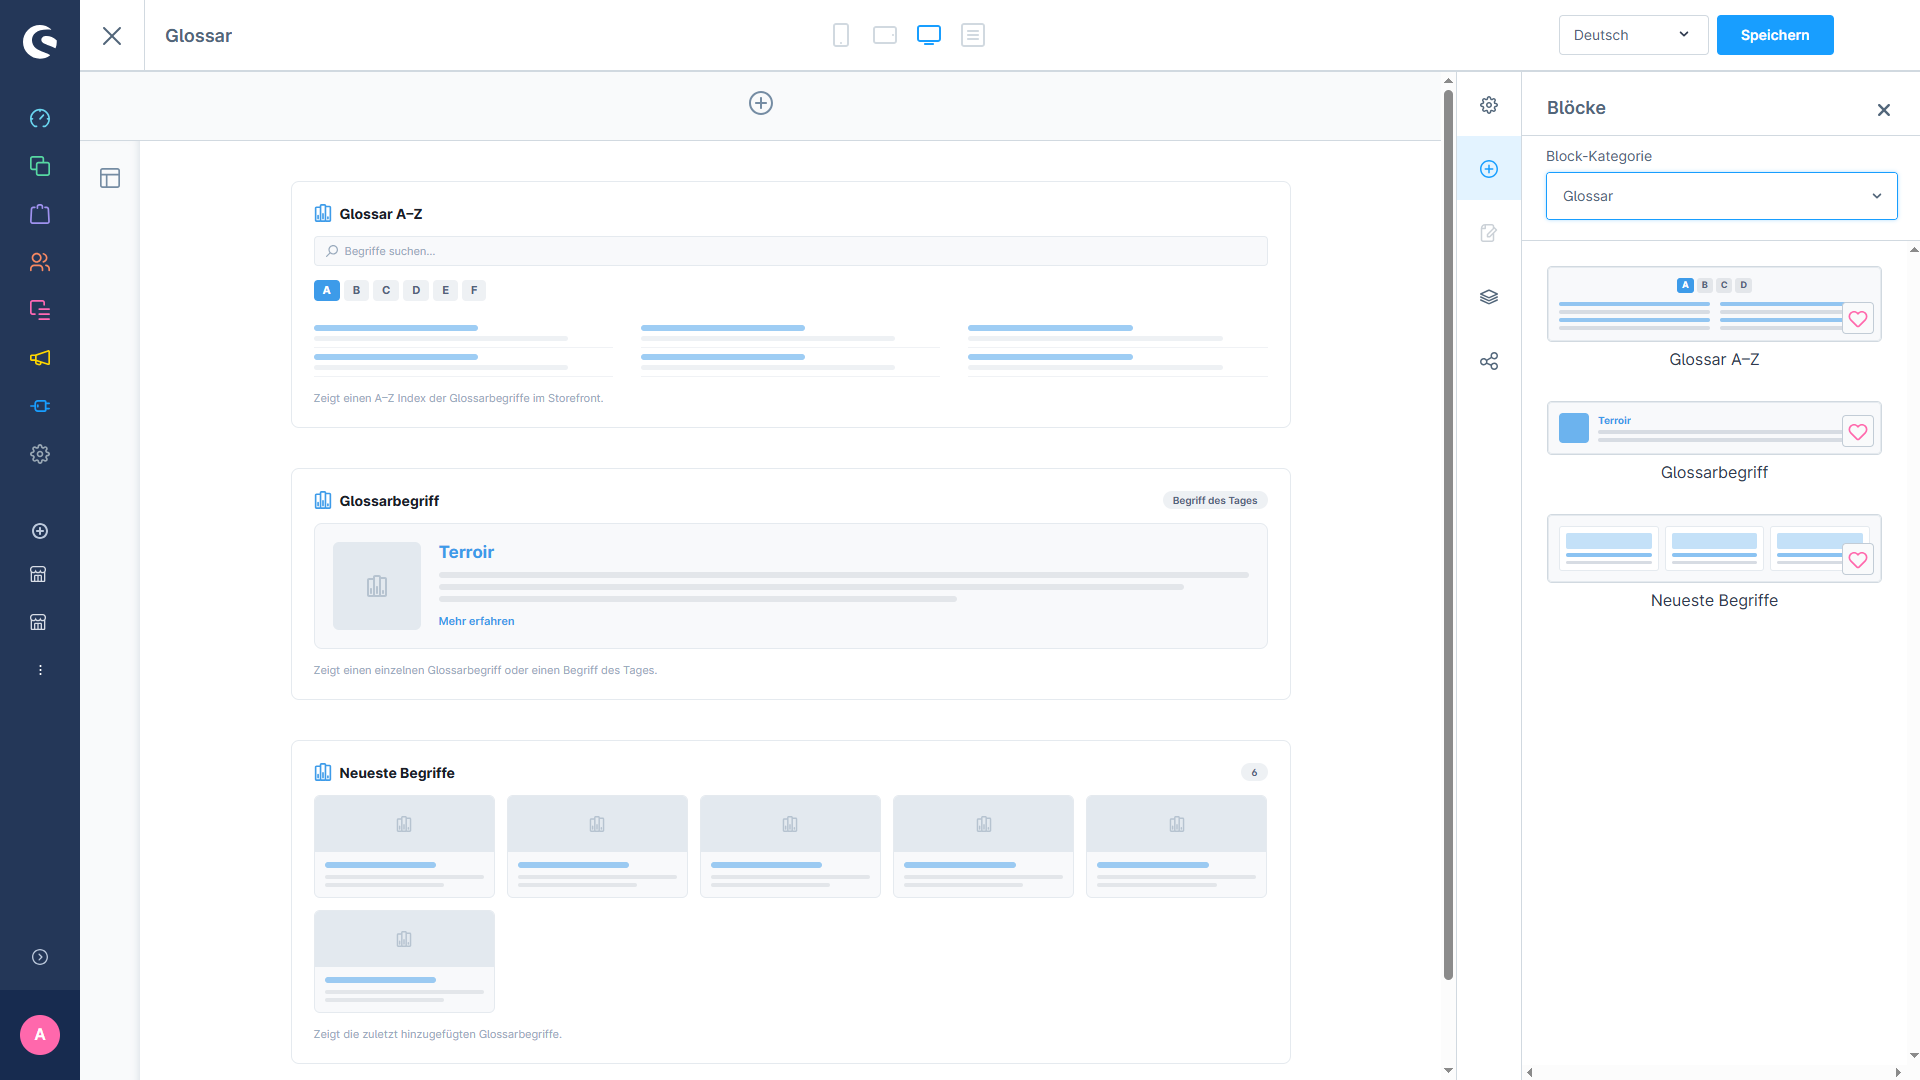
Task: Favorite the Neueste Begriffe block
Action: pos(1858,560)
